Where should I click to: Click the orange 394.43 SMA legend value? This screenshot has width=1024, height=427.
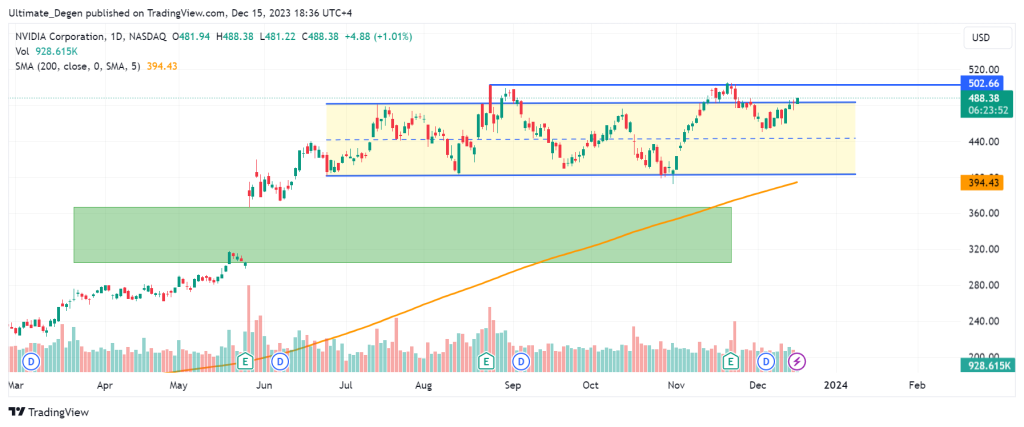[x=163, y=66]
